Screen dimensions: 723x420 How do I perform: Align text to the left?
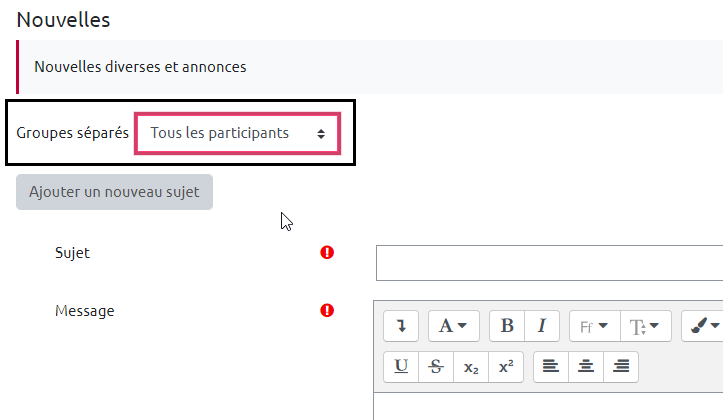(551, 367)
